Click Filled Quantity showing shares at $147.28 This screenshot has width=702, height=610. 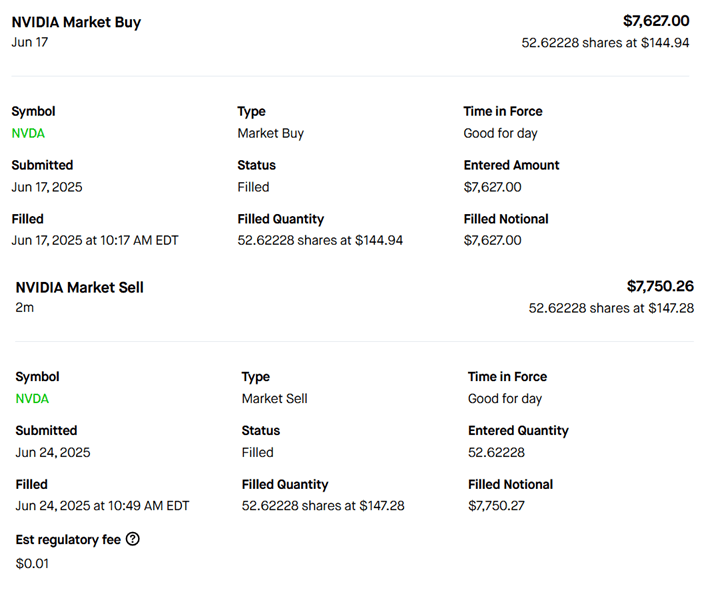323,506
